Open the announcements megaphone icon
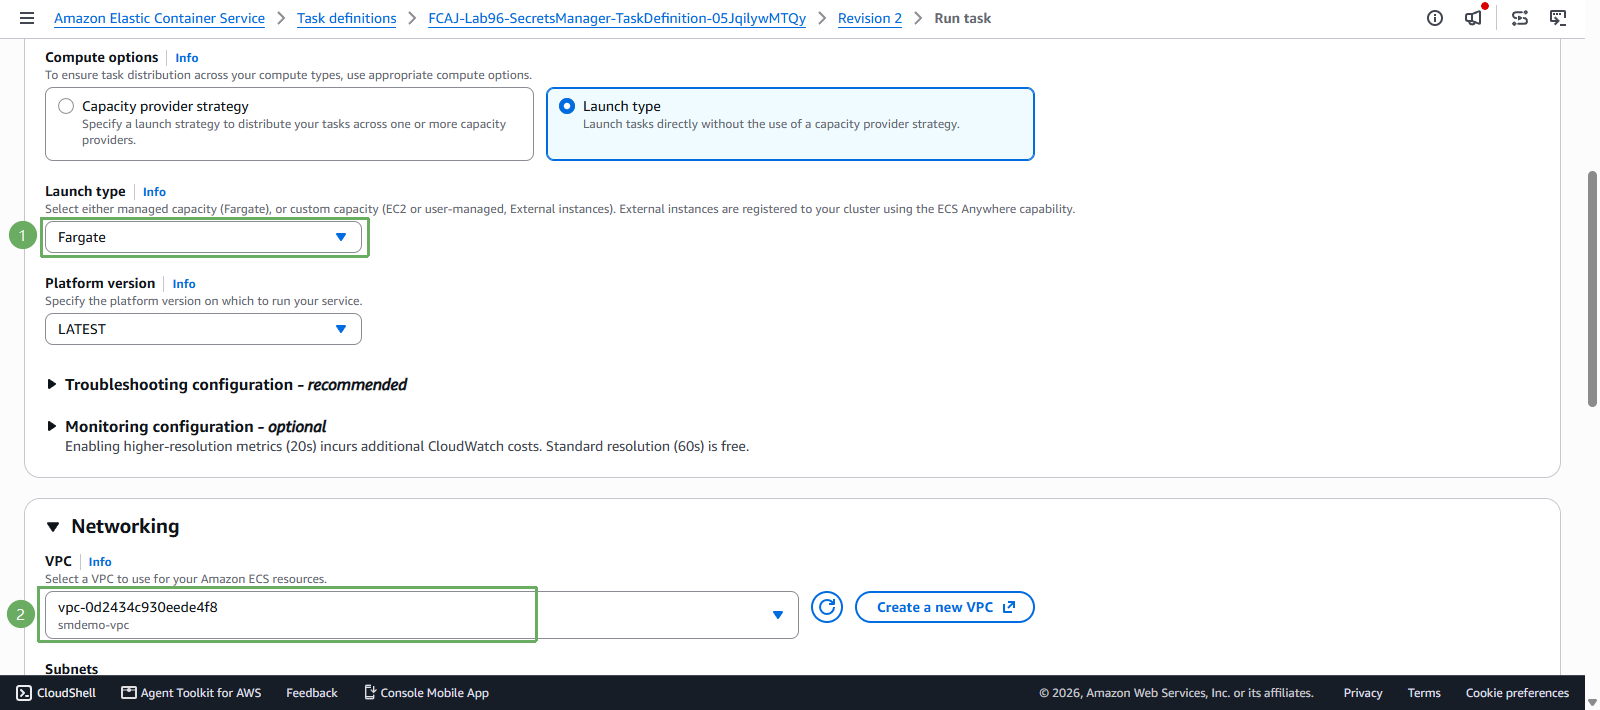This screenshot has height=710, width=1600. pos(1474,18)
